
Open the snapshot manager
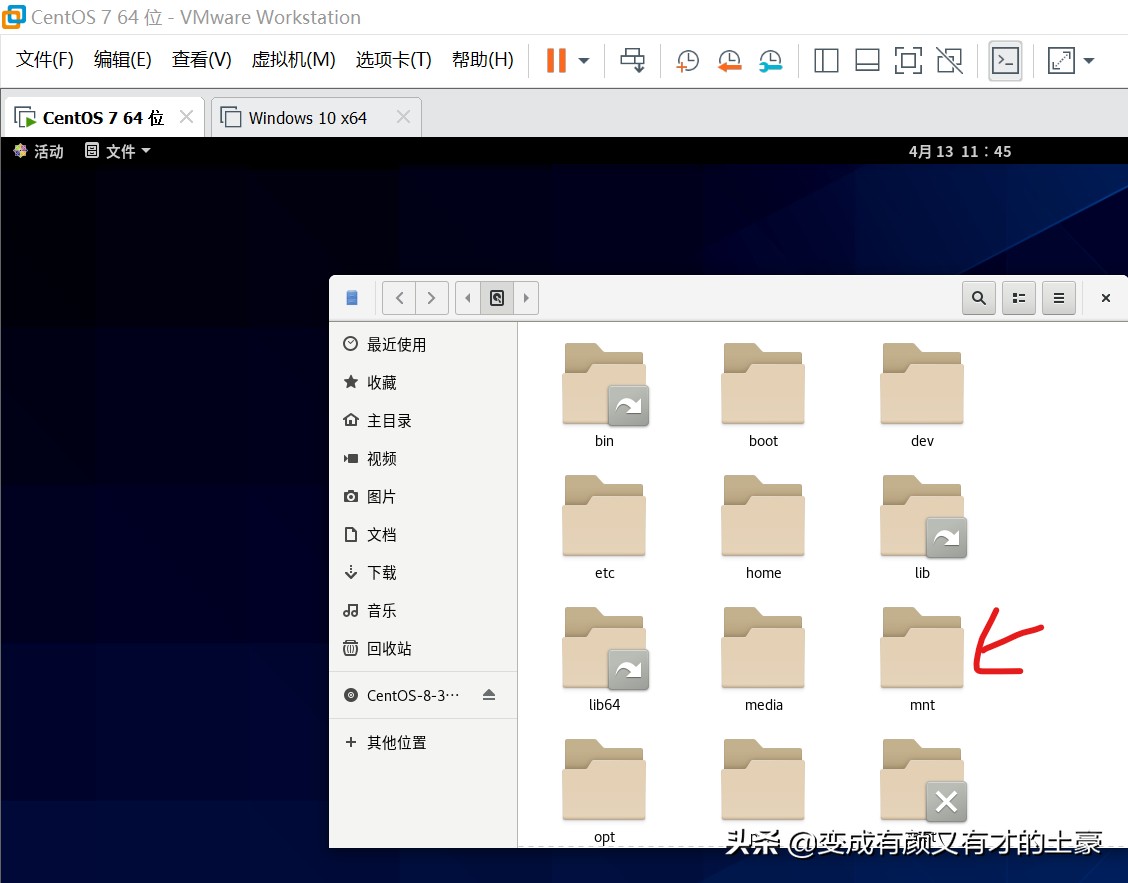(770, 60)
